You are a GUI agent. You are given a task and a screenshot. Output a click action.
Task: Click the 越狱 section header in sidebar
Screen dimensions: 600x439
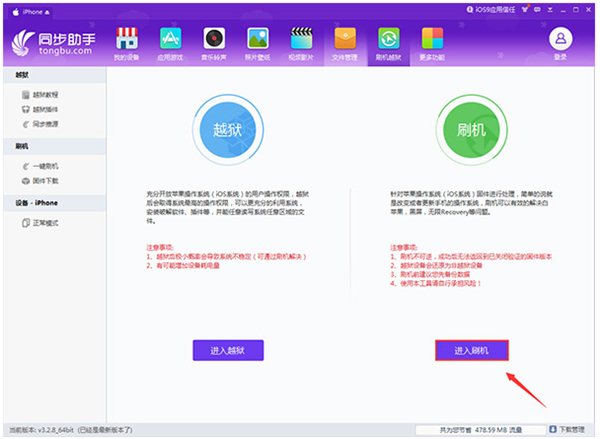(x=55, y=75)
